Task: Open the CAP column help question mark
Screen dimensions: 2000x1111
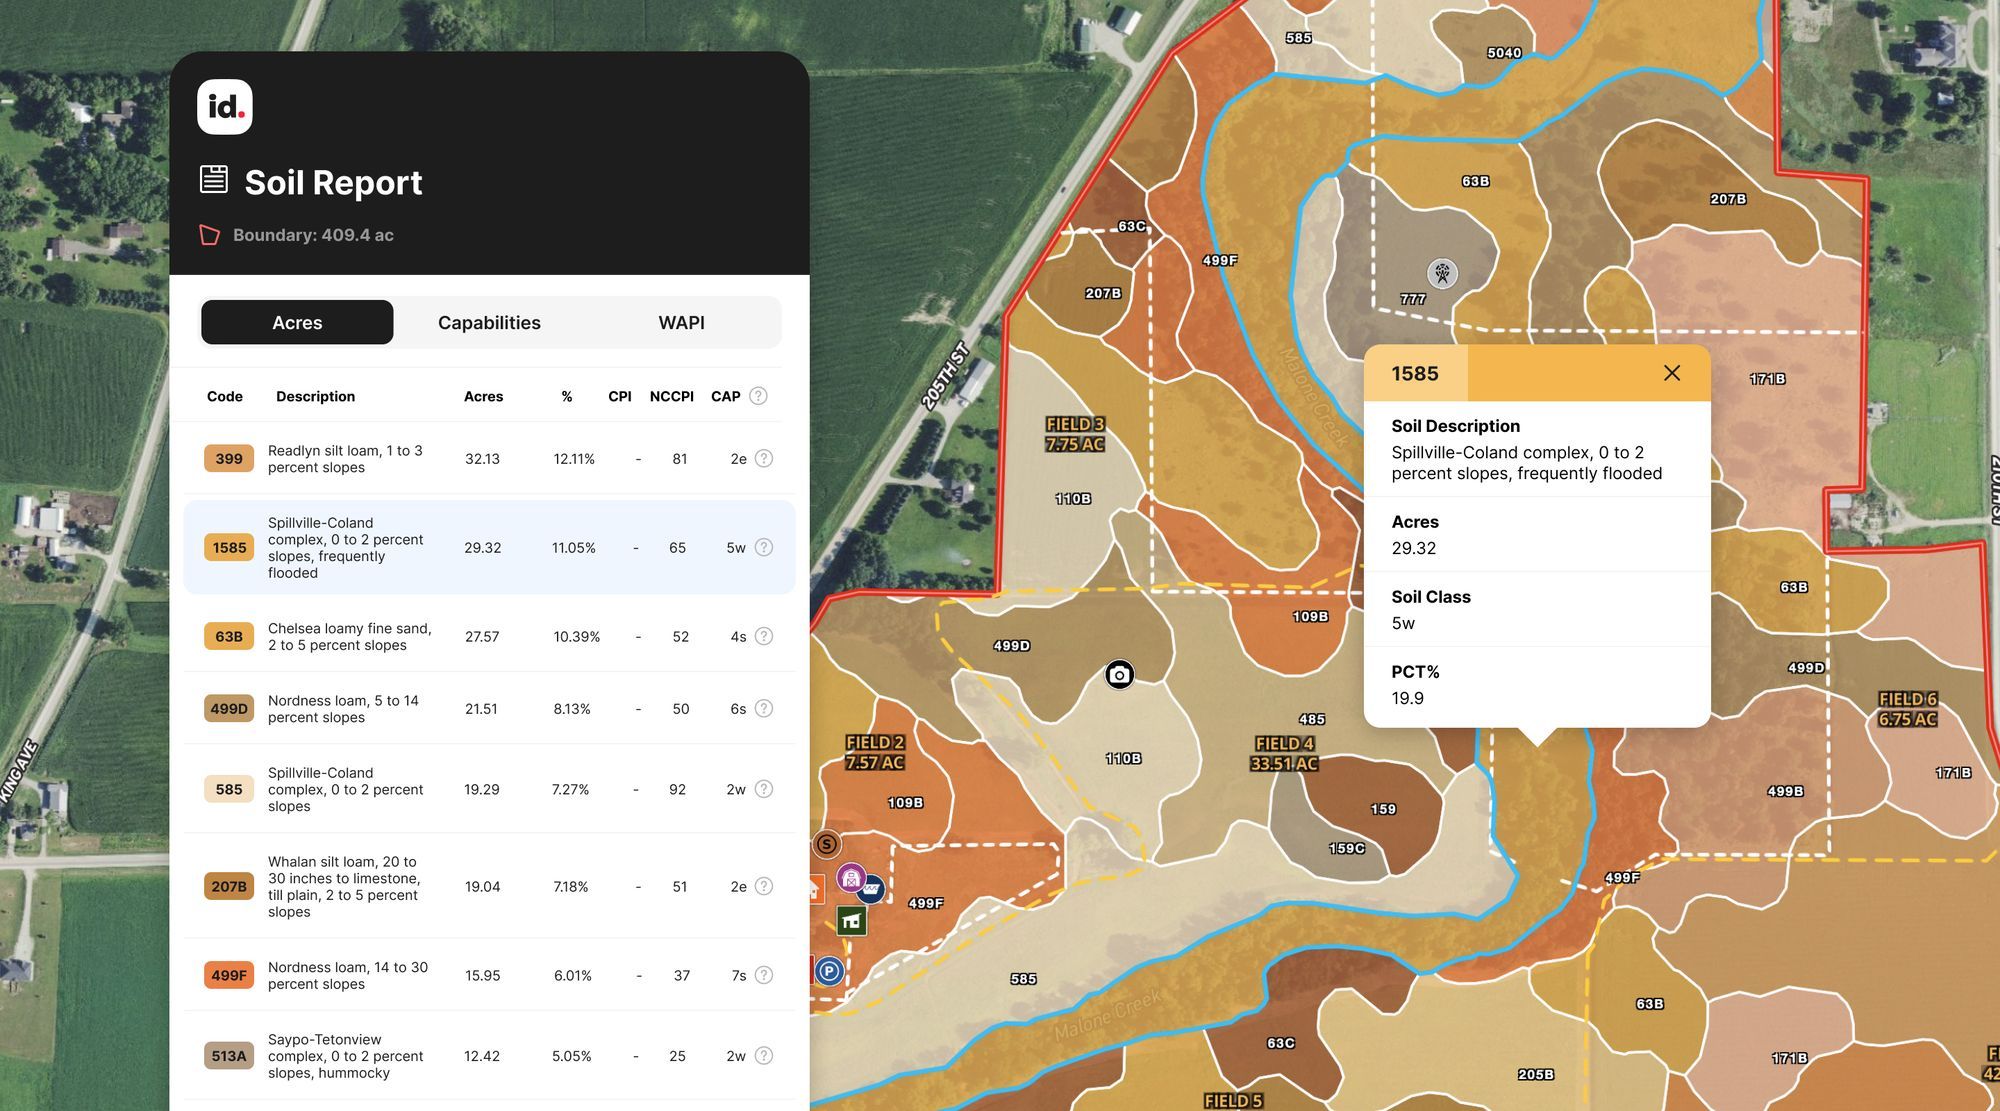Action: [758, 396]
